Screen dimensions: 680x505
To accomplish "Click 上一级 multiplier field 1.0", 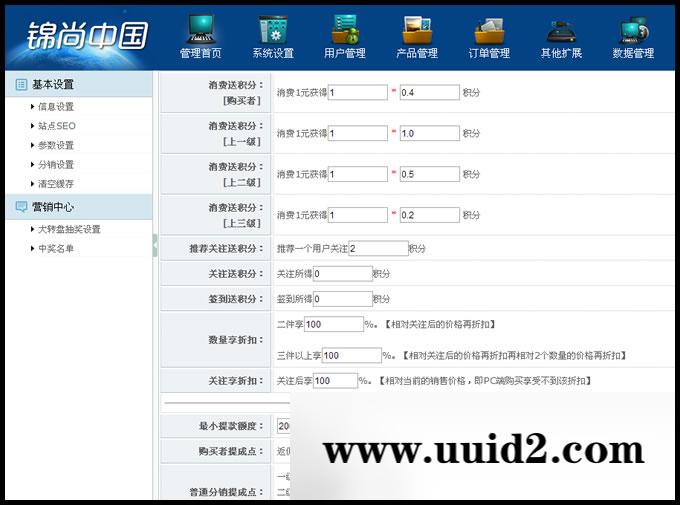I will 430,133.
